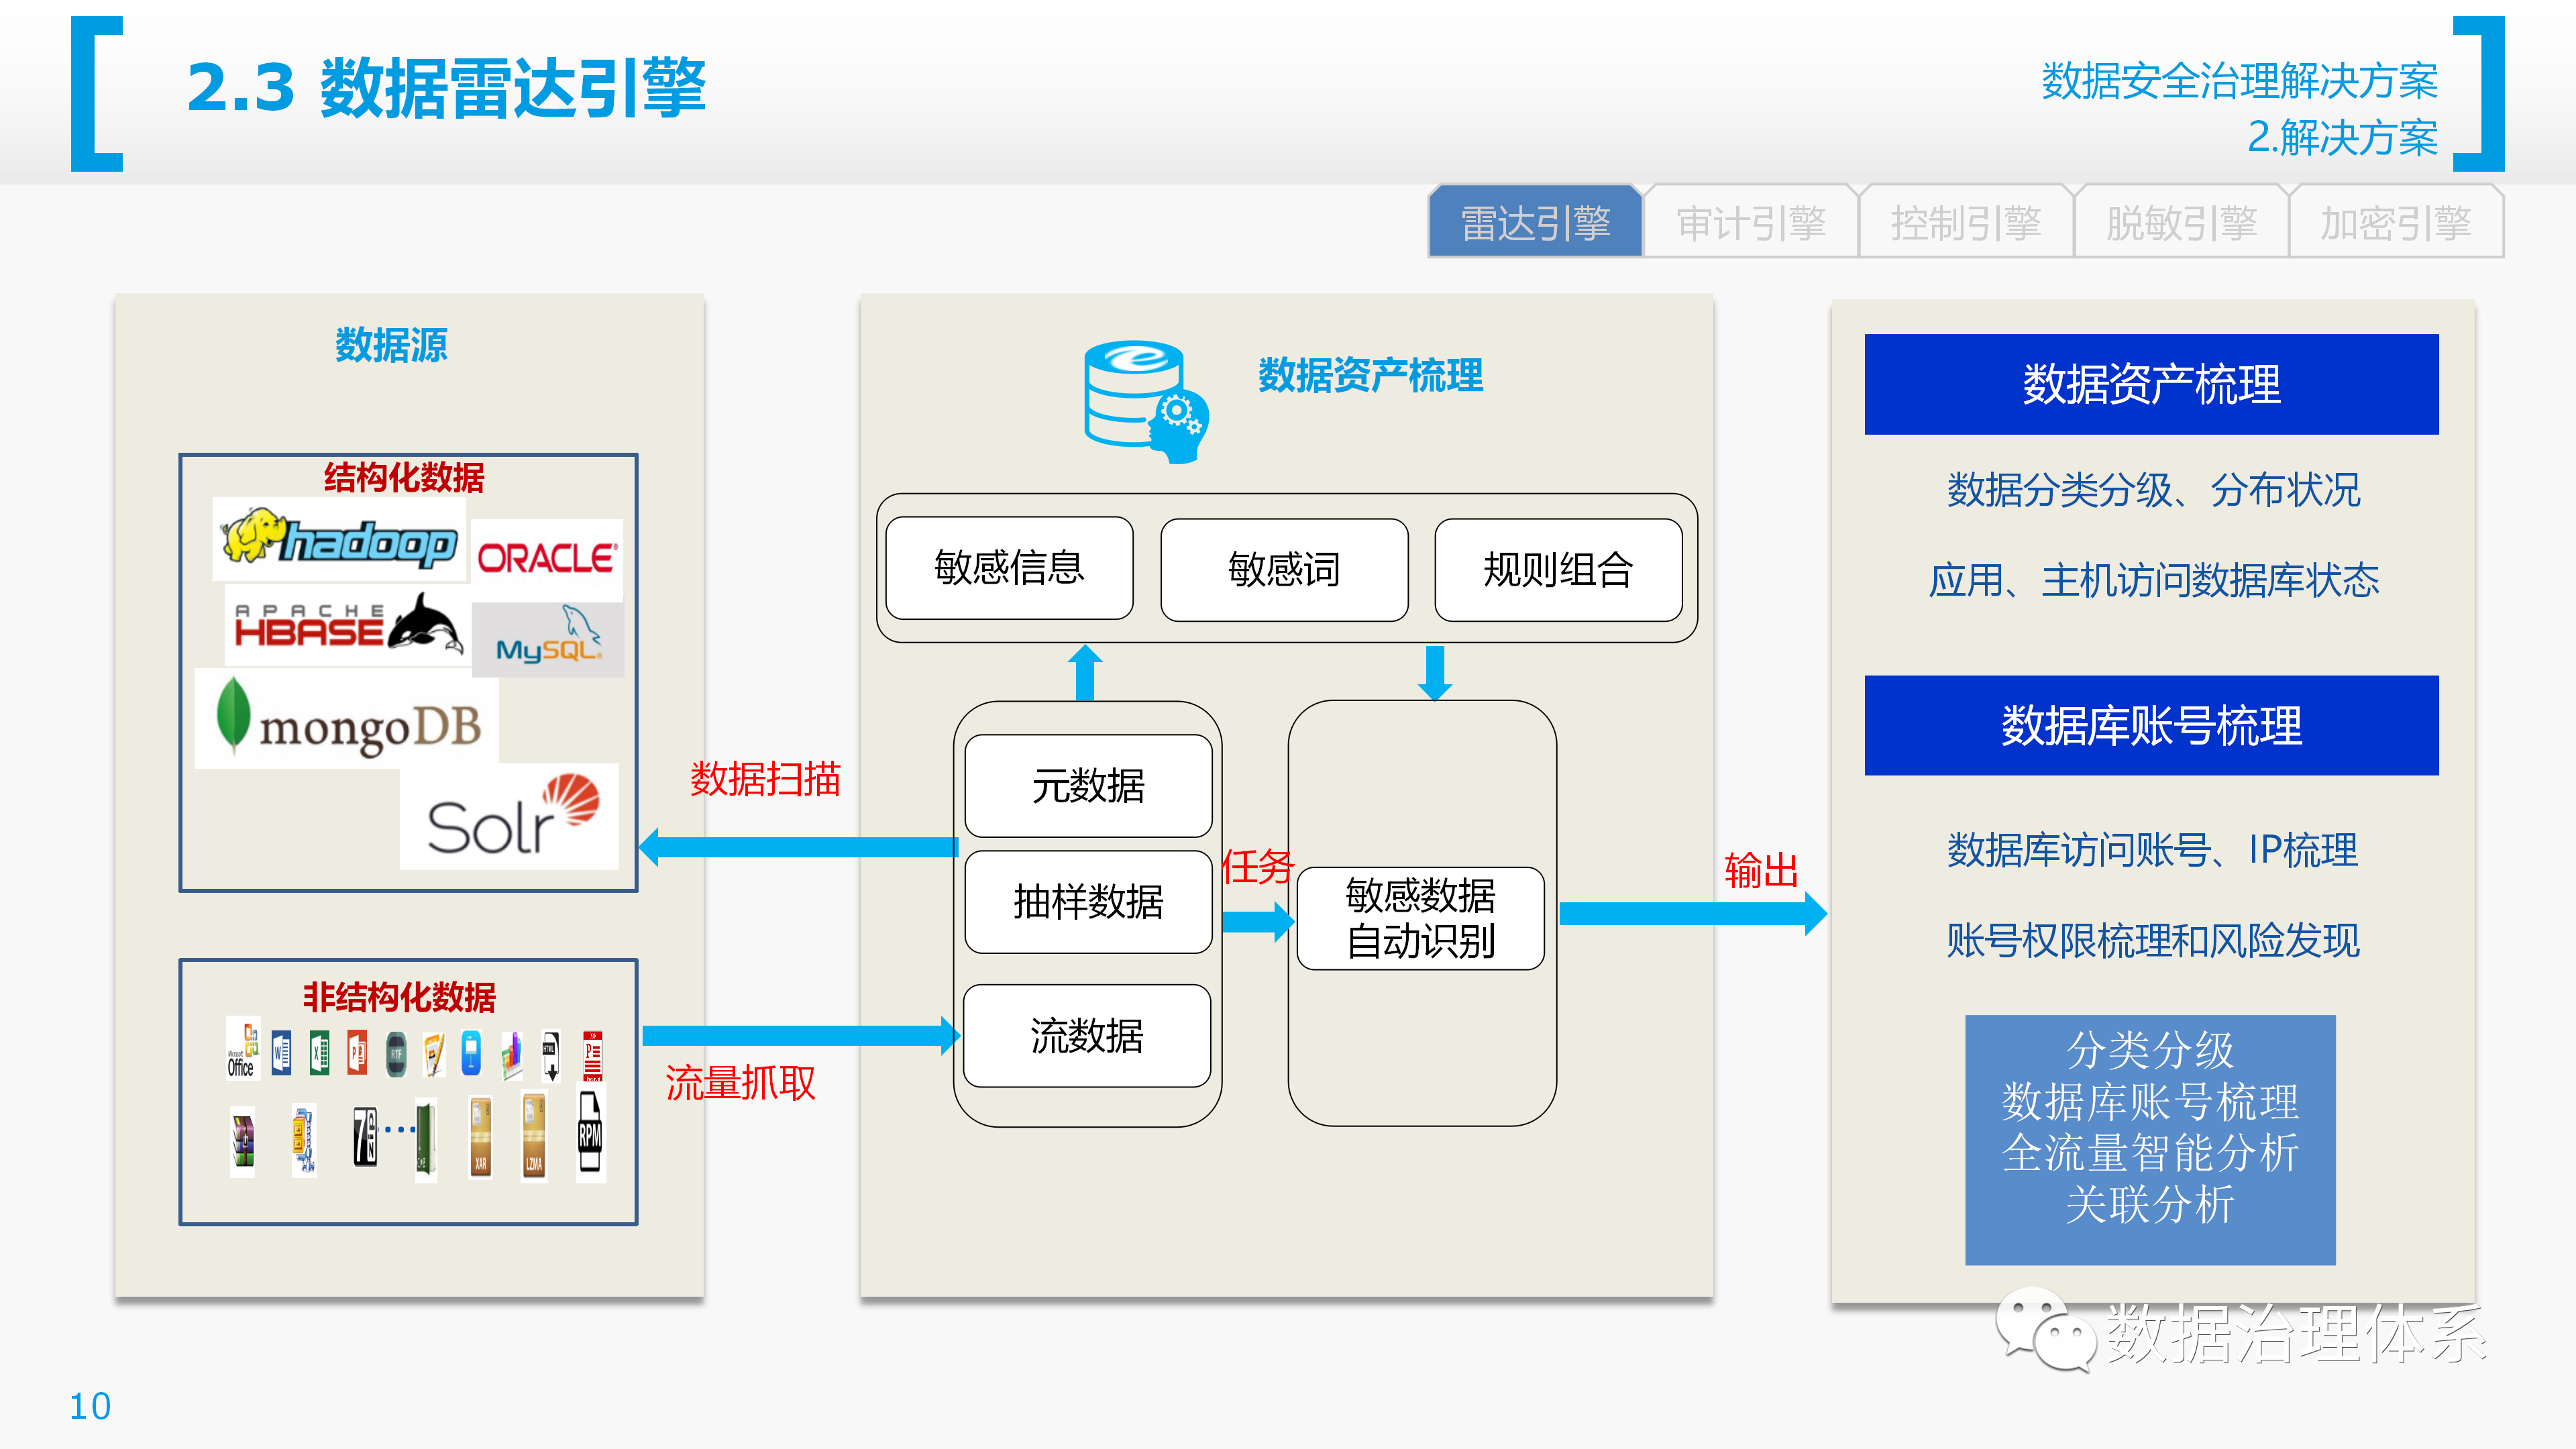The image size is (2576, 1449).
Task: Click the WeChat logo watermark
Action: 2046,1329
